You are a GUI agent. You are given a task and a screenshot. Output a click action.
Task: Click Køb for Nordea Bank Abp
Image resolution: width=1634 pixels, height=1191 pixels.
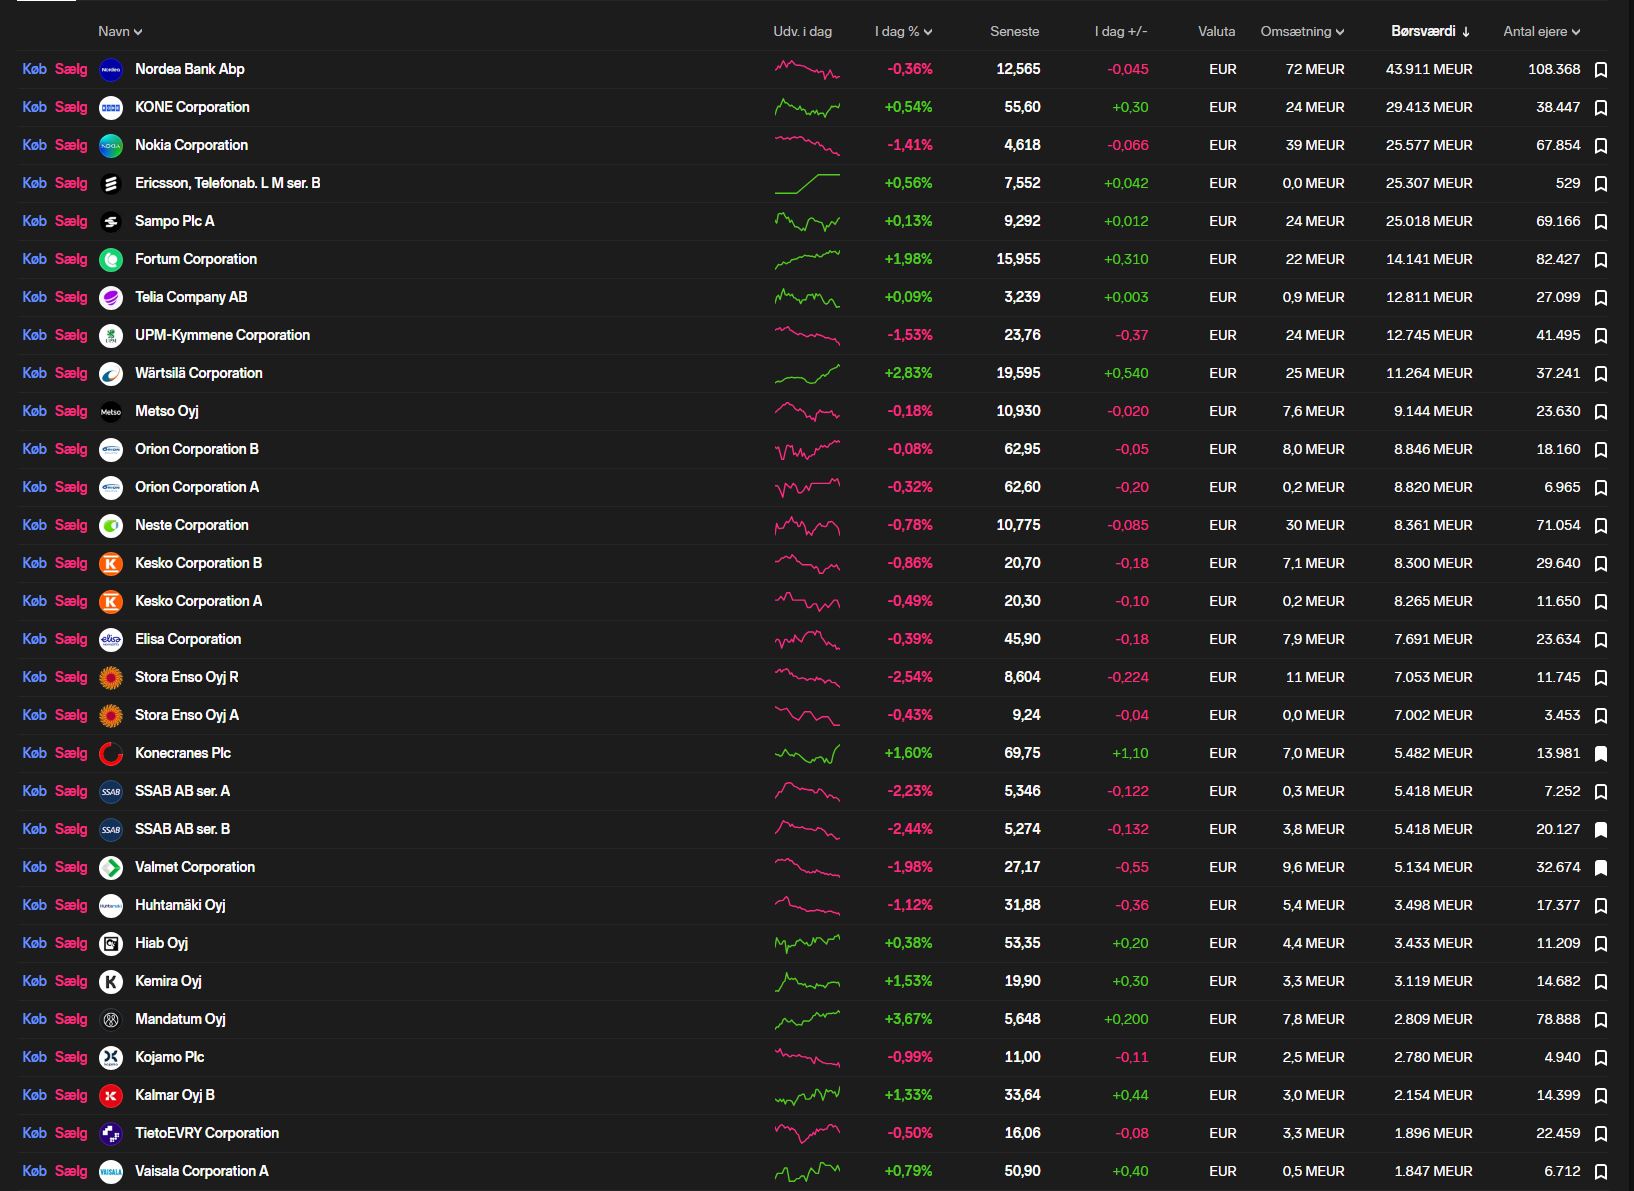(34, 69)
